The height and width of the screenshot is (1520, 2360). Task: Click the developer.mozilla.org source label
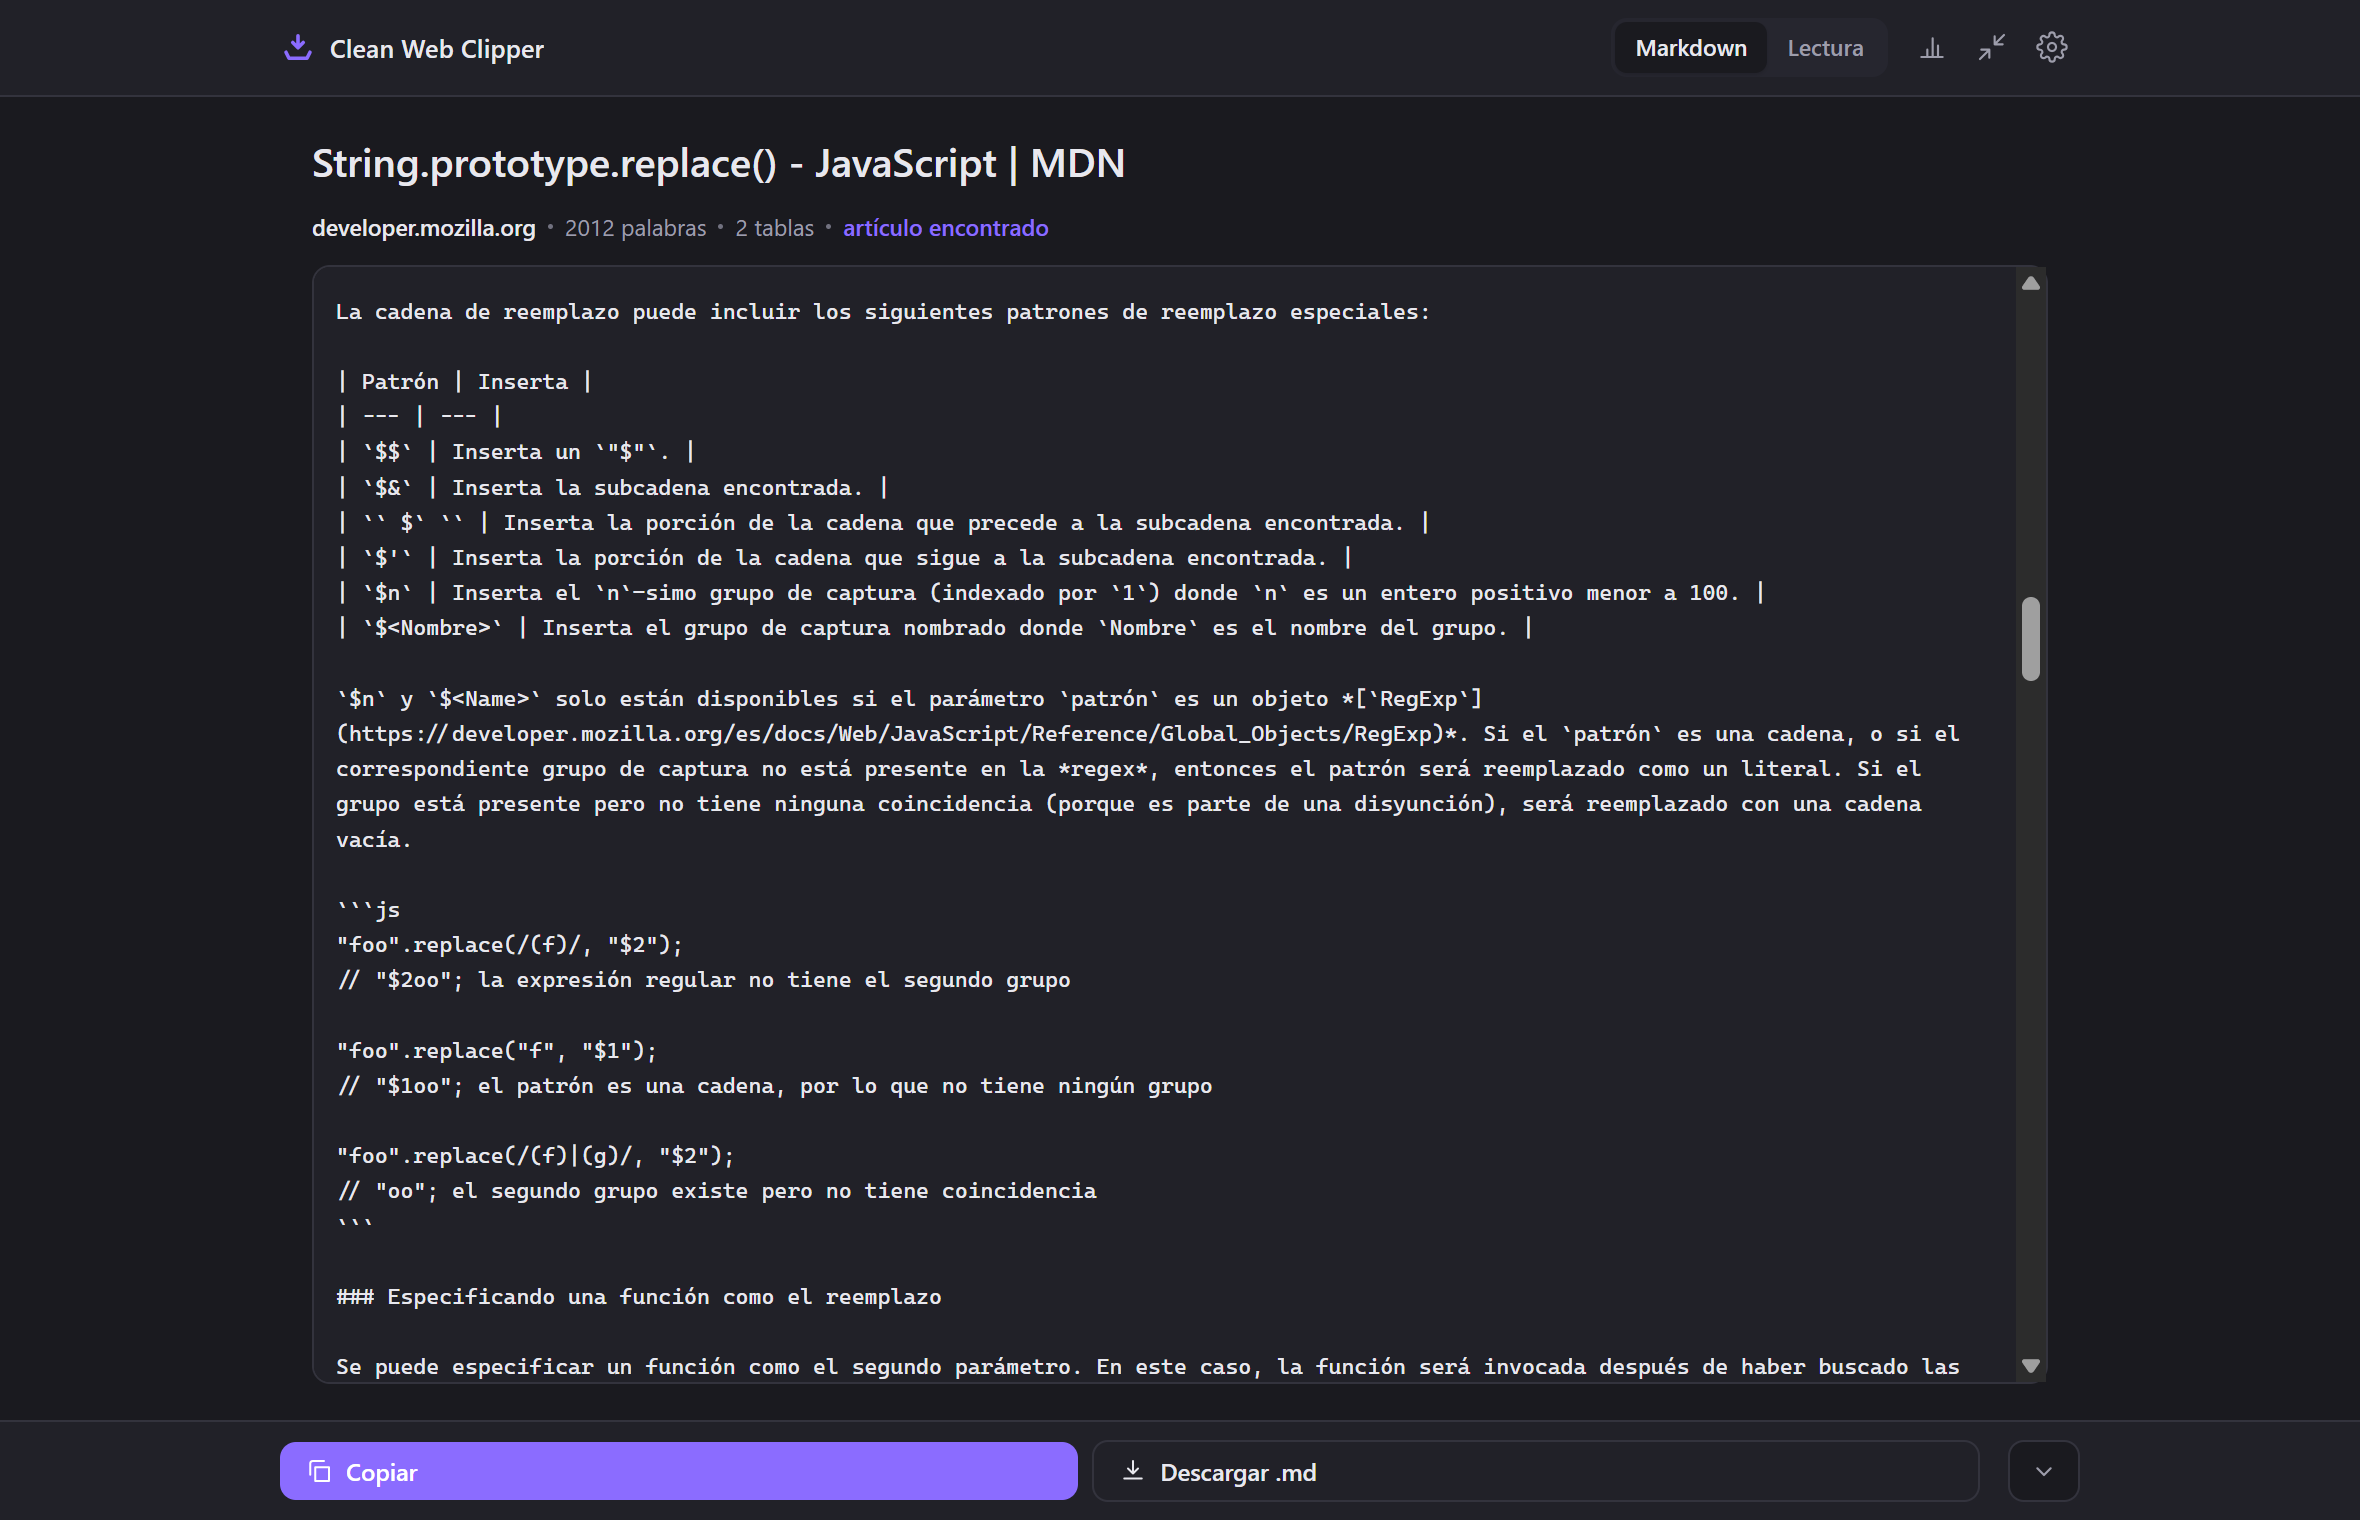pos(424,228)
